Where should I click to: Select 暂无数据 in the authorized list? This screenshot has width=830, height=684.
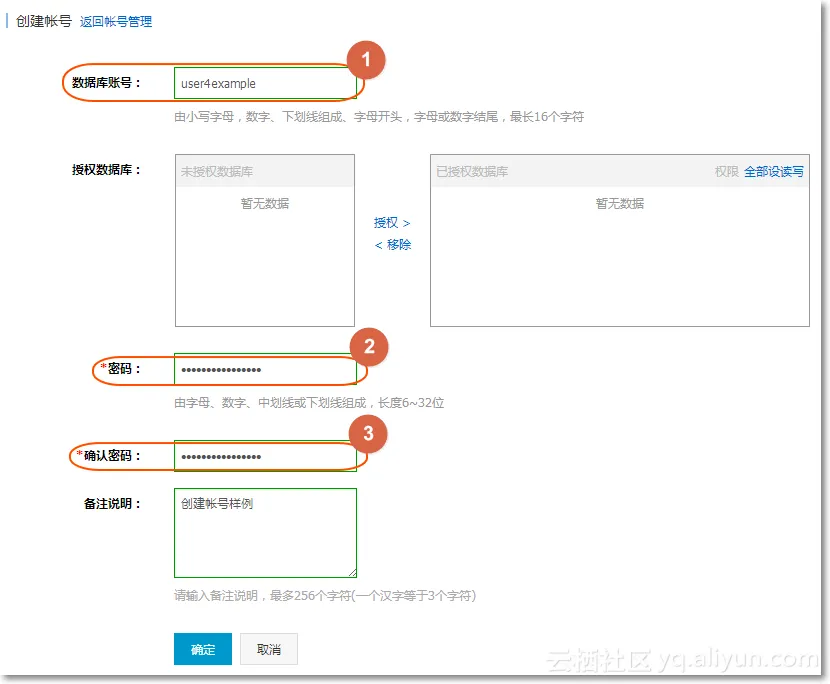click(619, 203)
